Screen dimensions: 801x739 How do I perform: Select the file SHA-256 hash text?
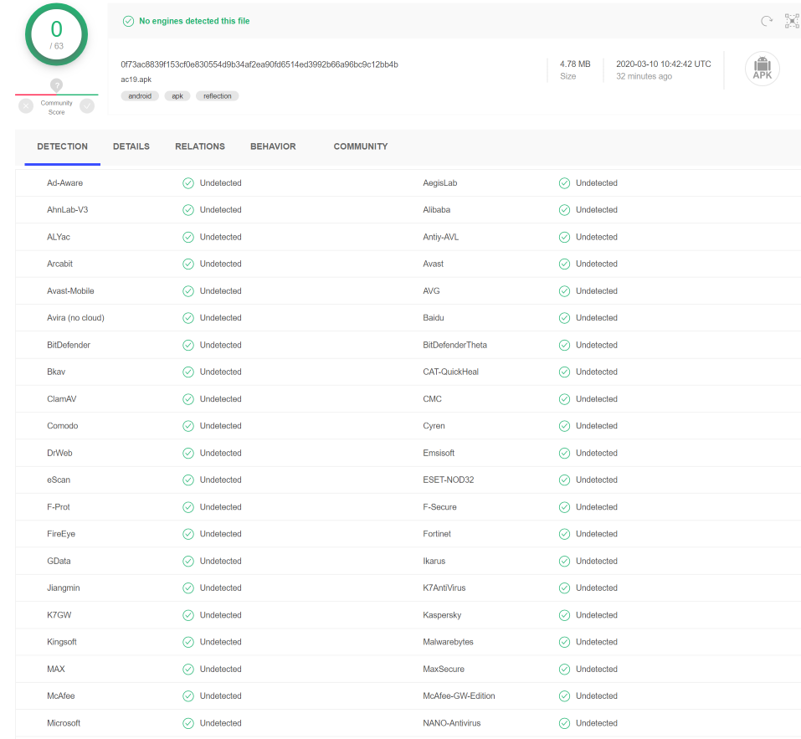tap(260, 64)
